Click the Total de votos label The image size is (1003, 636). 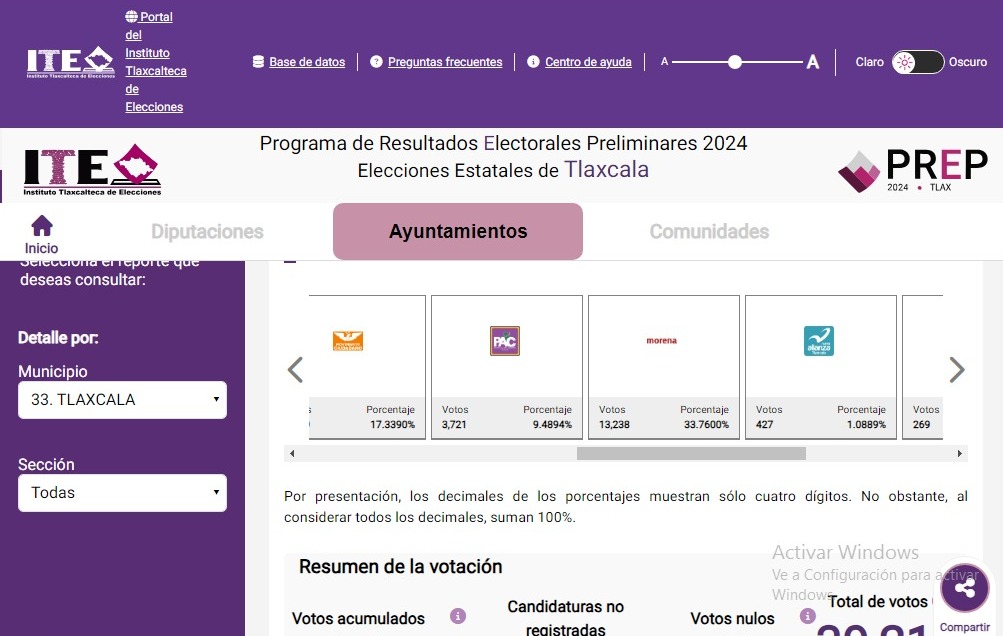coord(878,601)
